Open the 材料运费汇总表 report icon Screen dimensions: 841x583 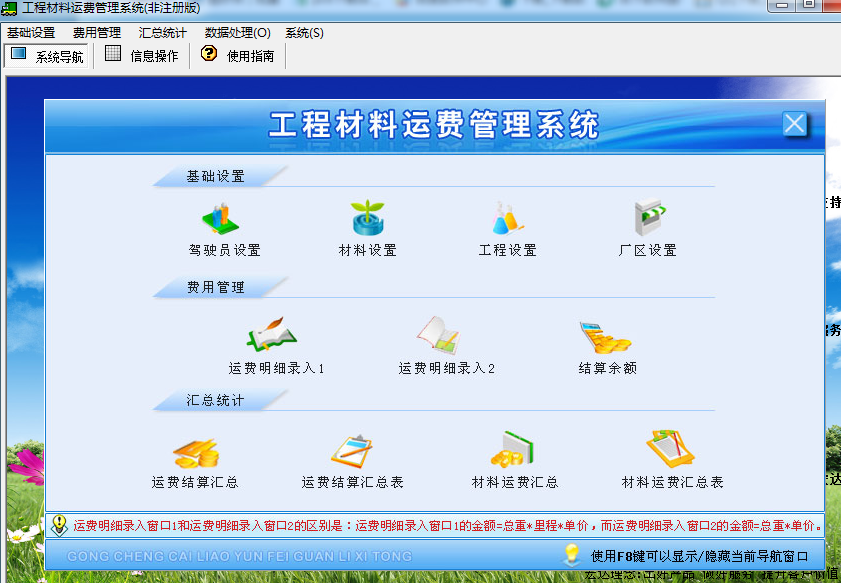click(x=671, y=451)
